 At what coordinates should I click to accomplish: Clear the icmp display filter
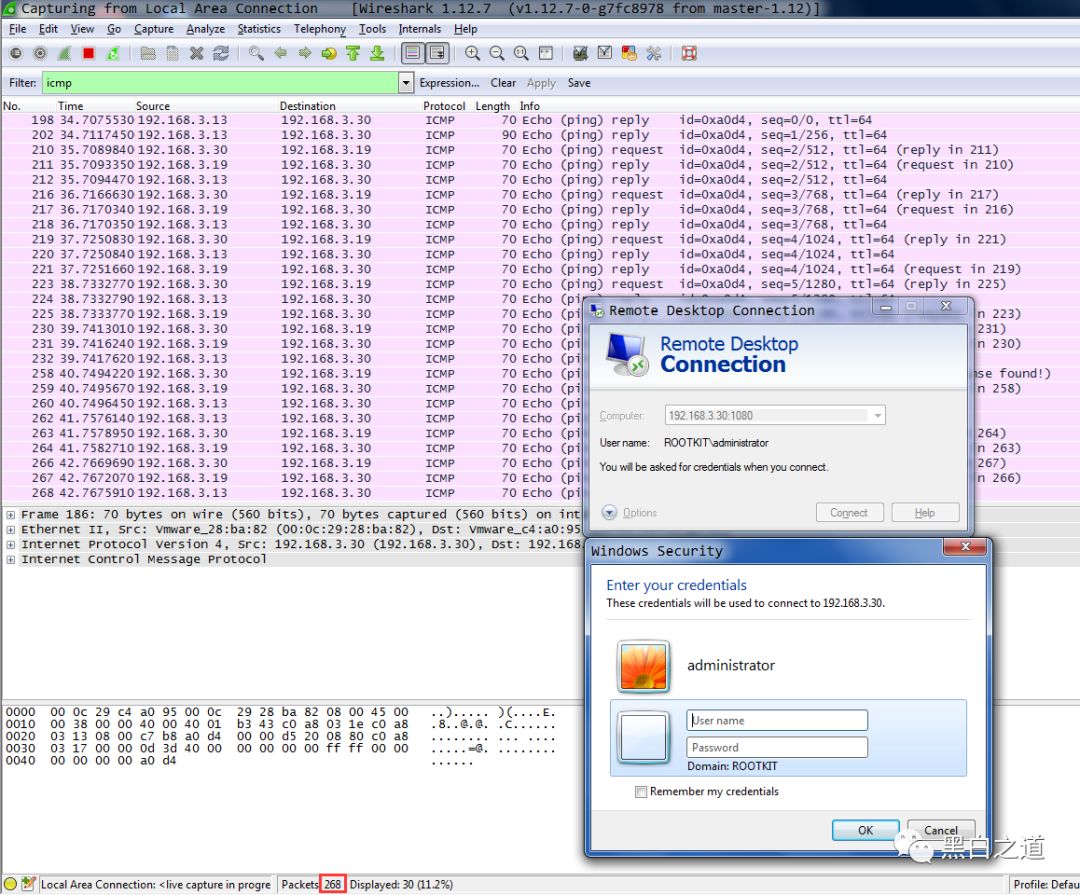(503, 83)
